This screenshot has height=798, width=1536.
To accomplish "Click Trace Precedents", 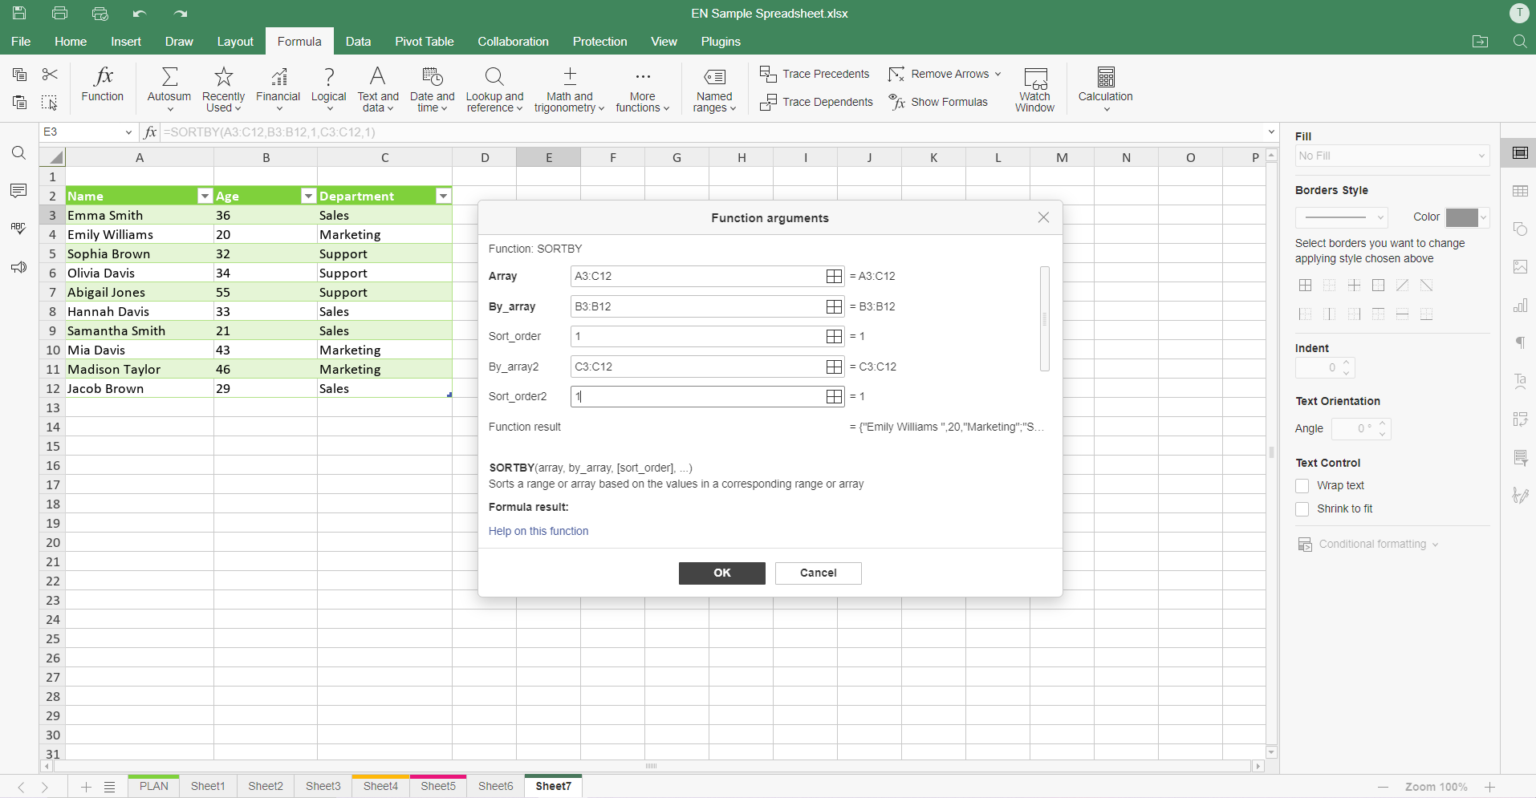I will coord(814,73).
